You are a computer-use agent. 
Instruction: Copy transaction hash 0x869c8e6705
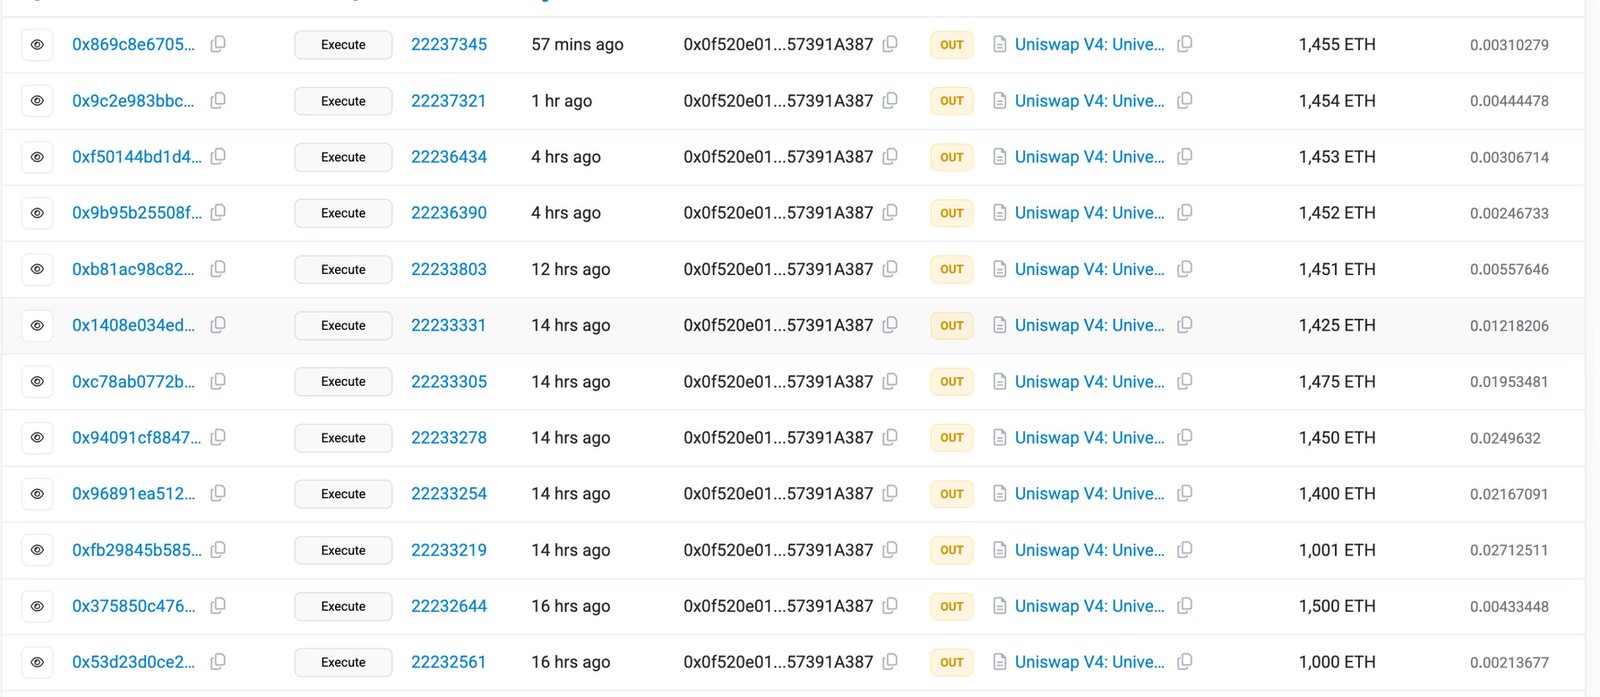tap(218, 44)
